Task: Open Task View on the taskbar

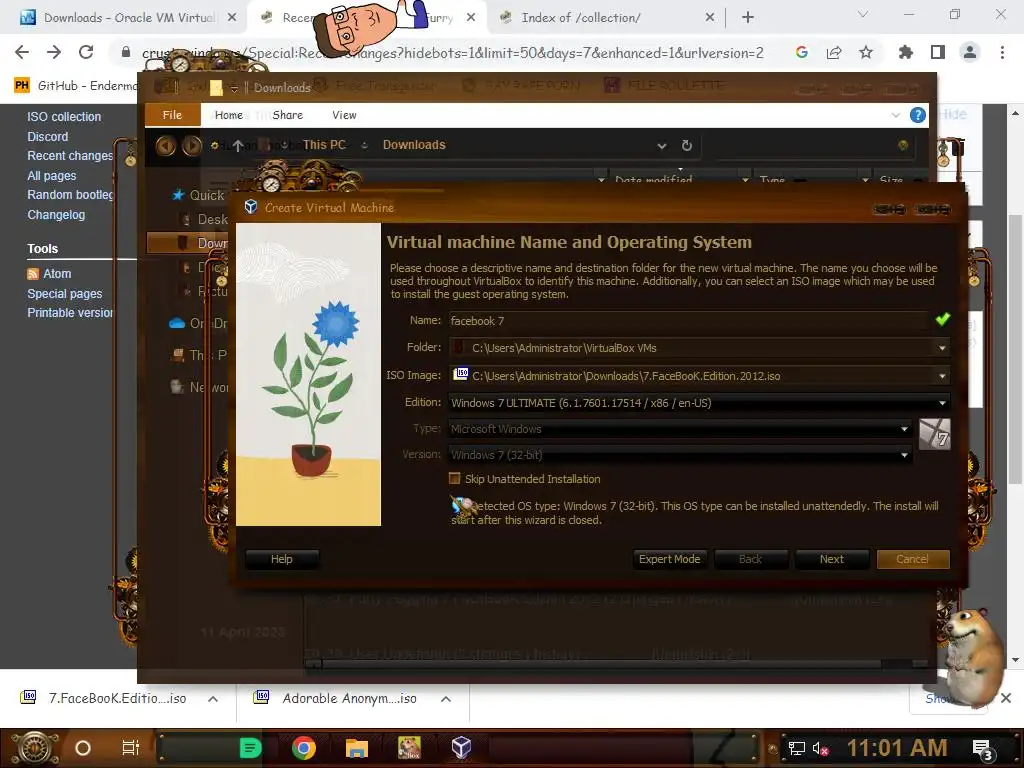Action: click(131, 748)
